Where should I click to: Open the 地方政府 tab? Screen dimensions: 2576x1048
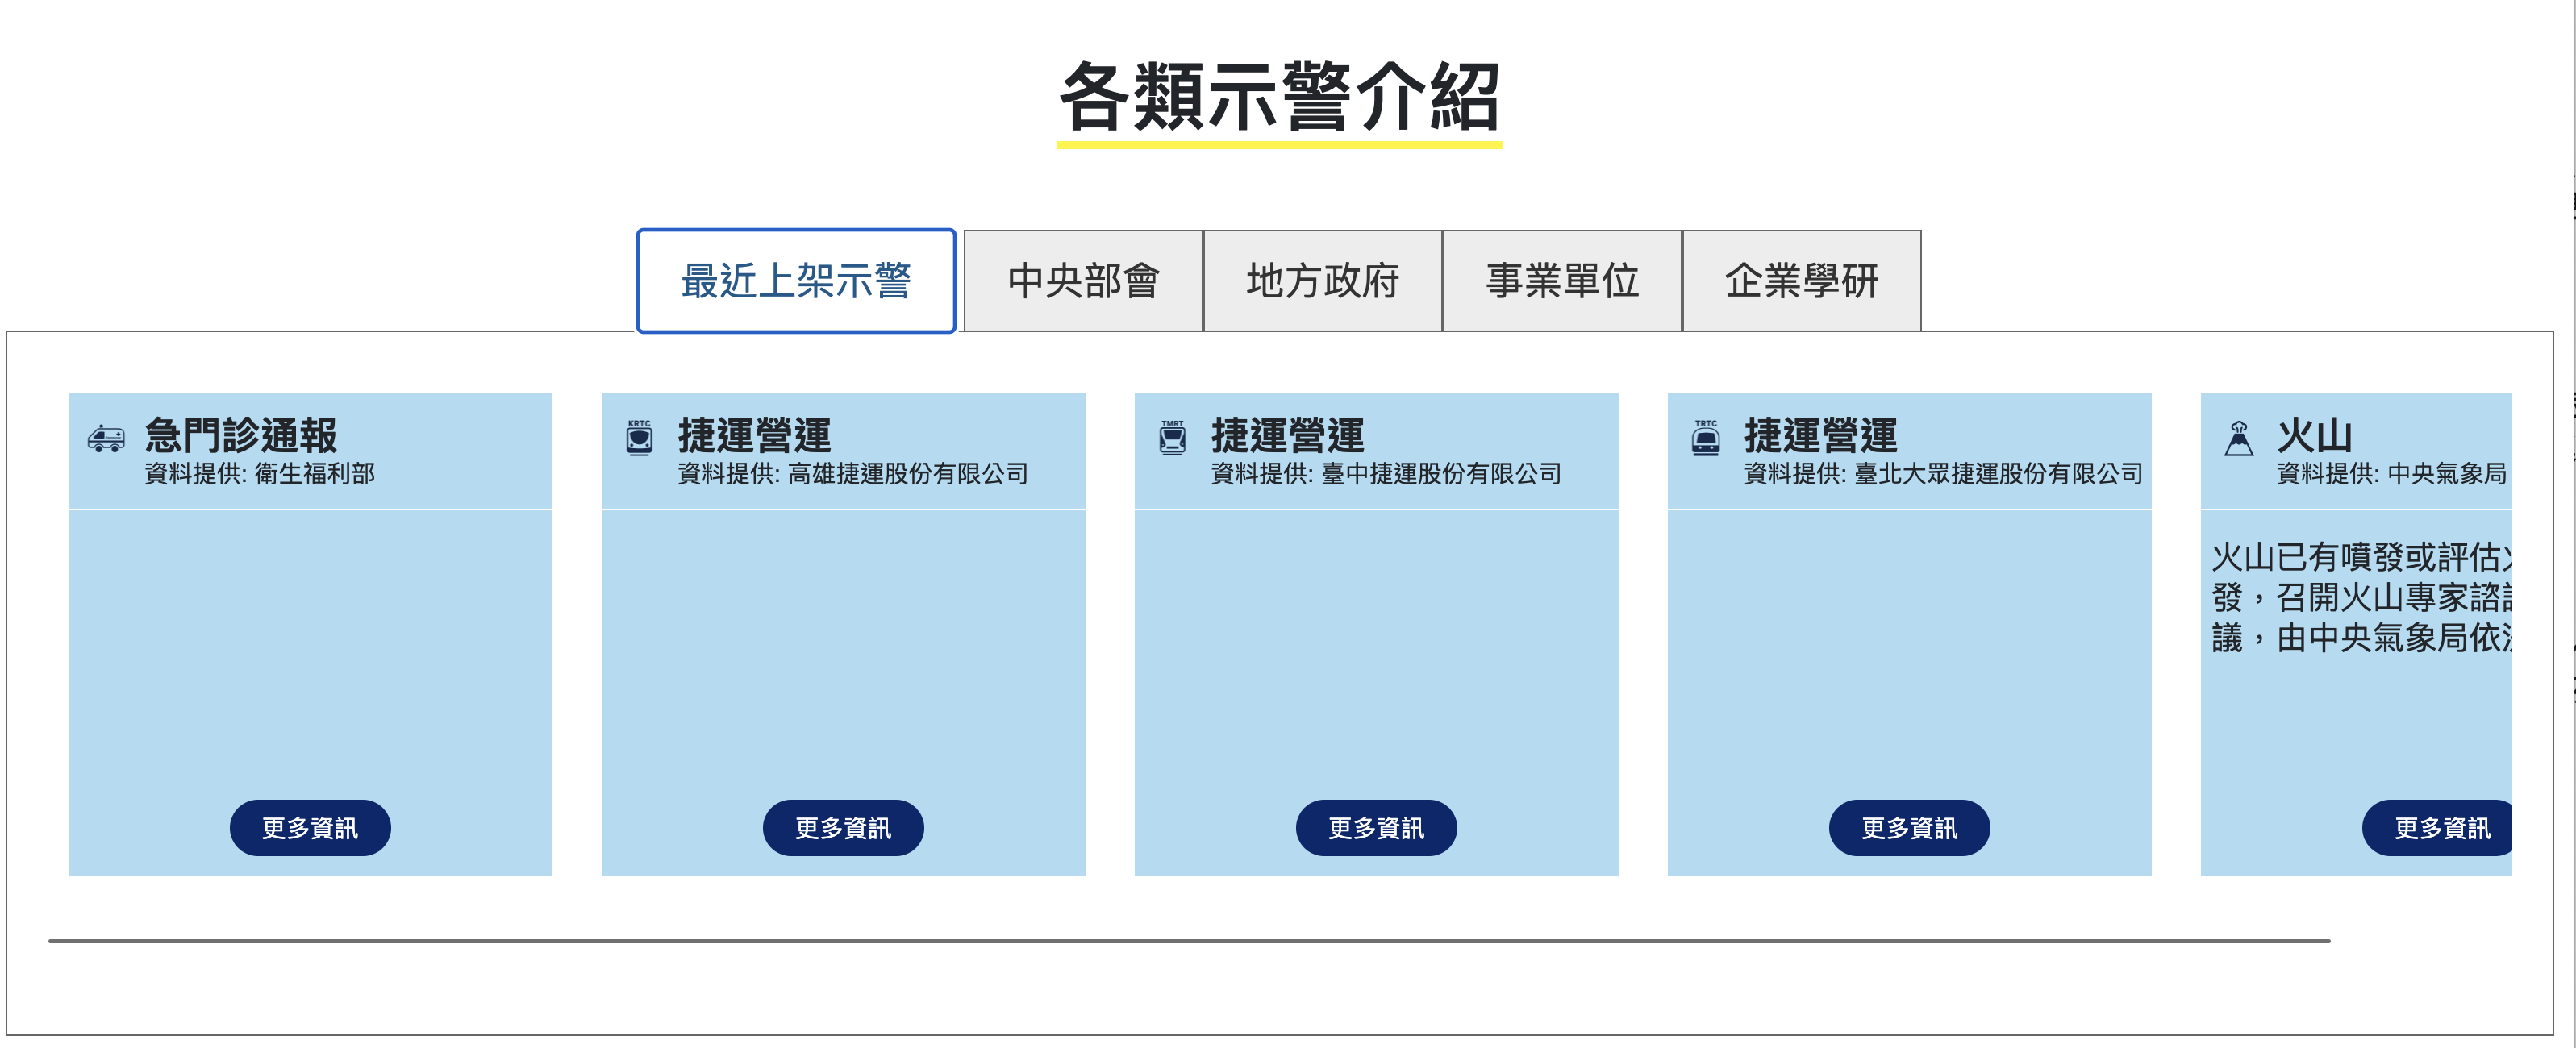pos(1322,281)
